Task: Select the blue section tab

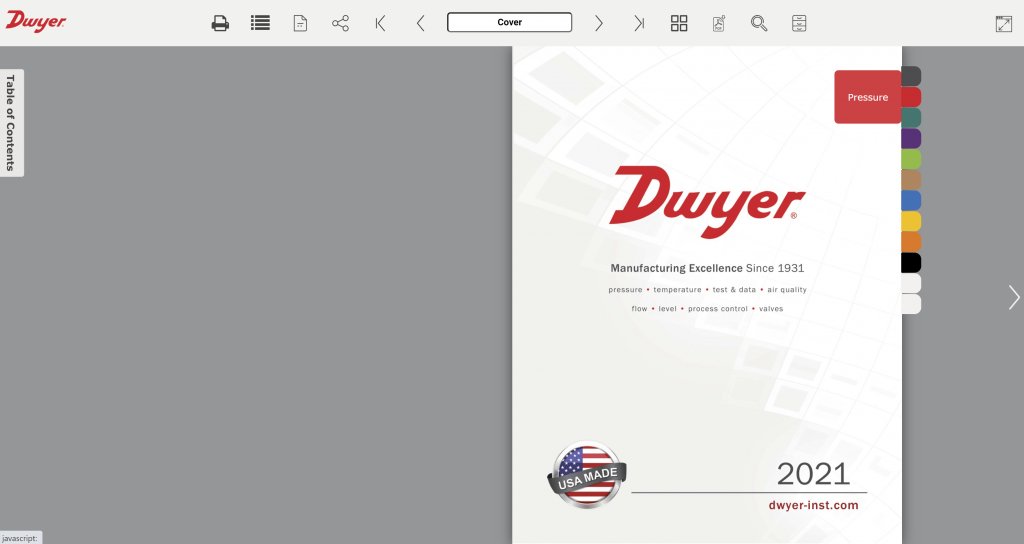Action: point(911,200)
